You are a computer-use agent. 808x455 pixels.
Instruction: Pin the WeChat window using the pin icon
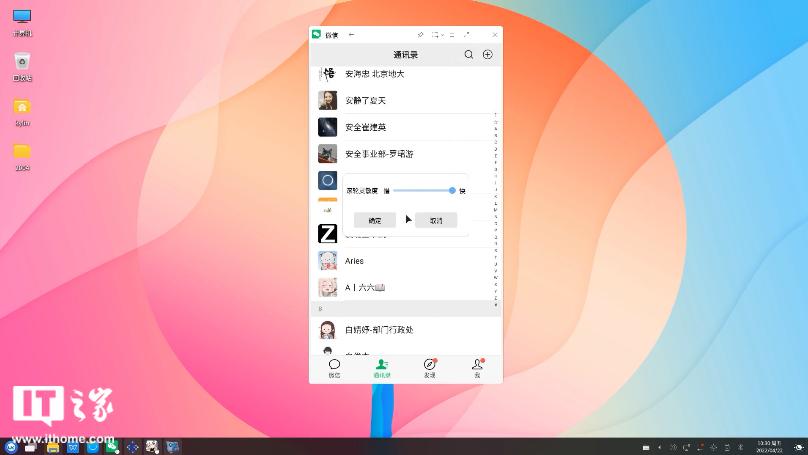tap(421, 34)
